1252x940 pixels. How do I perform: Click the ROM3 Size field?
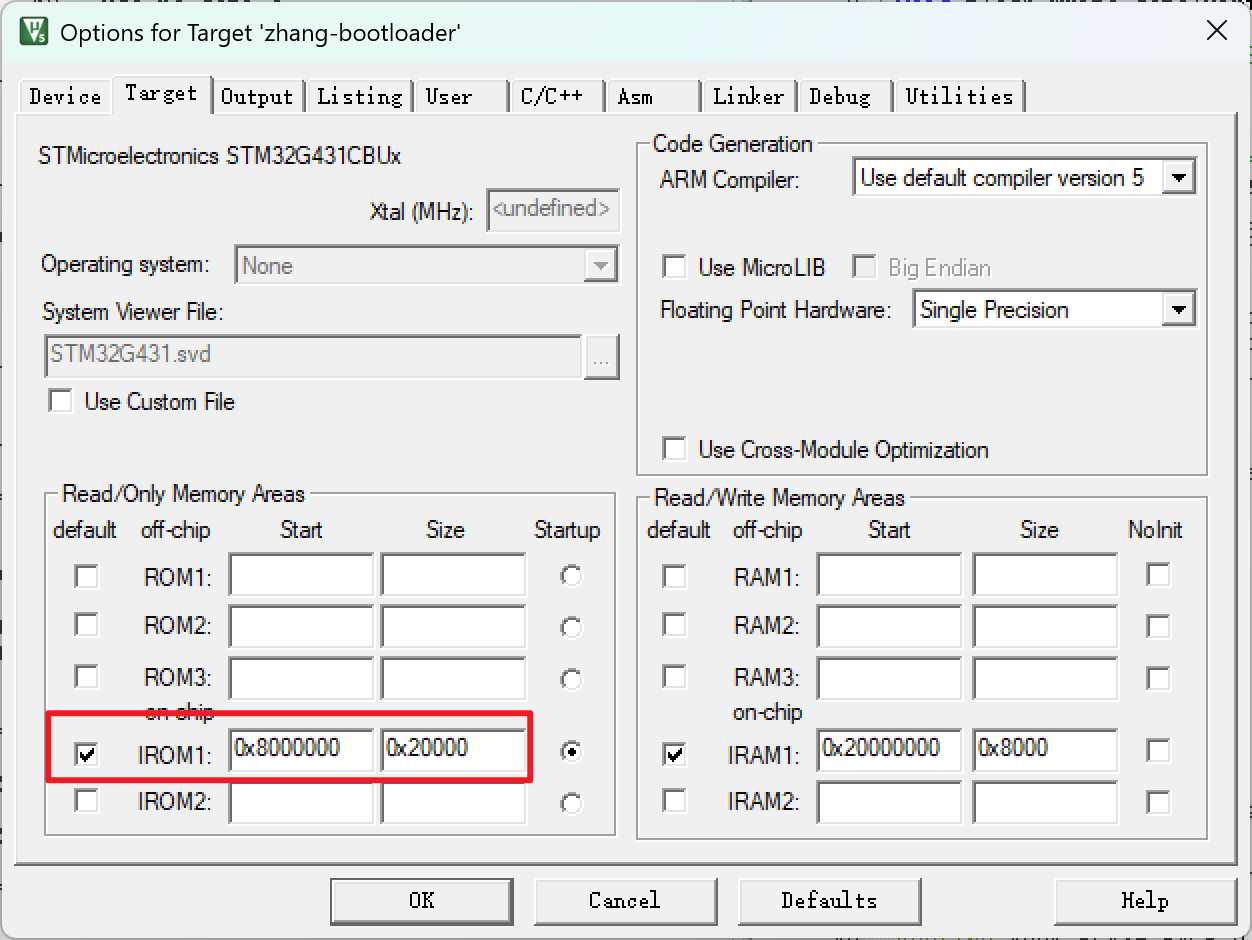click(x=453, y=678)
